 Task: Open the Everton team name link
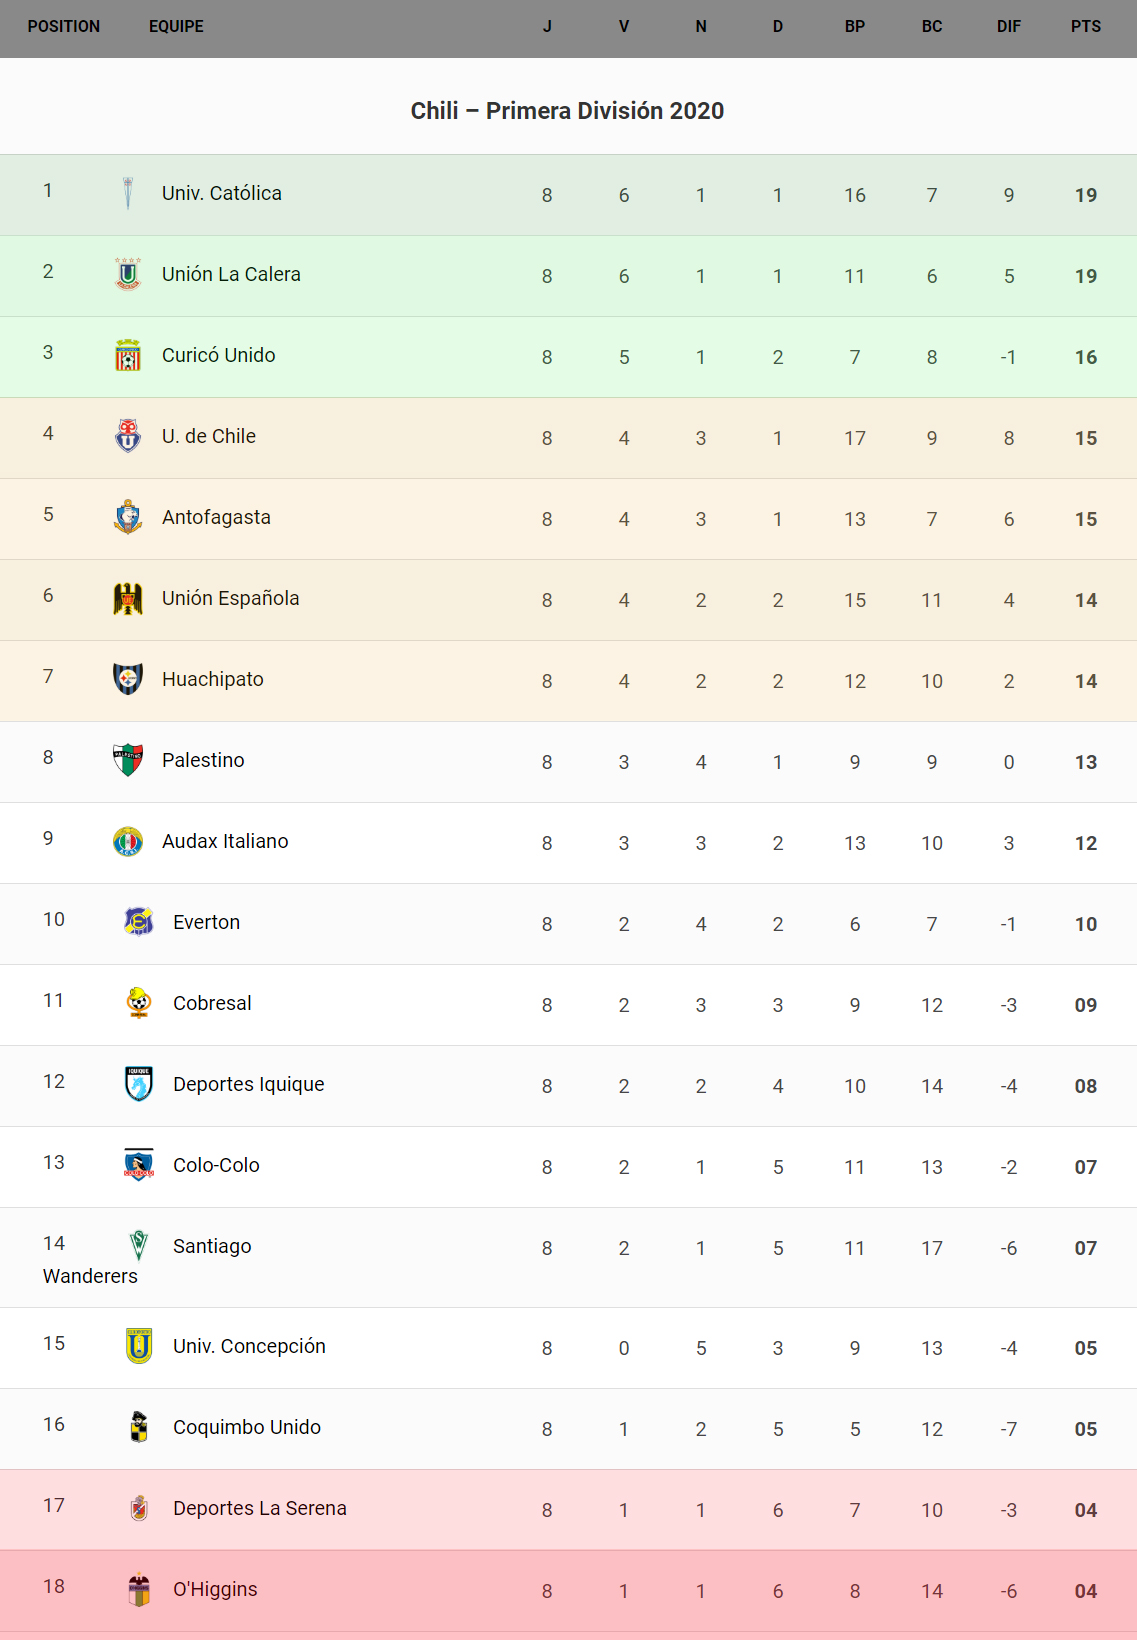[x=206, y=922]
